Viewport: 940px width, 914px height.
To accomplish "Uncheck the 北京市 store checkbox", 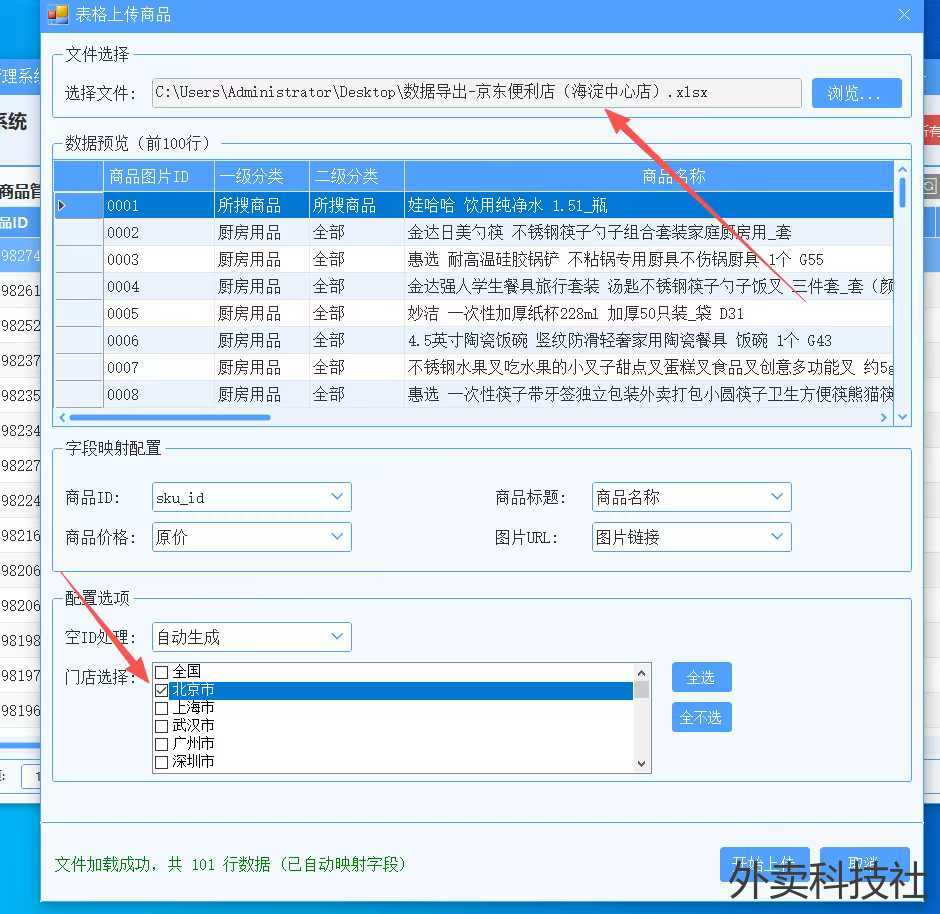I will 161,690.
